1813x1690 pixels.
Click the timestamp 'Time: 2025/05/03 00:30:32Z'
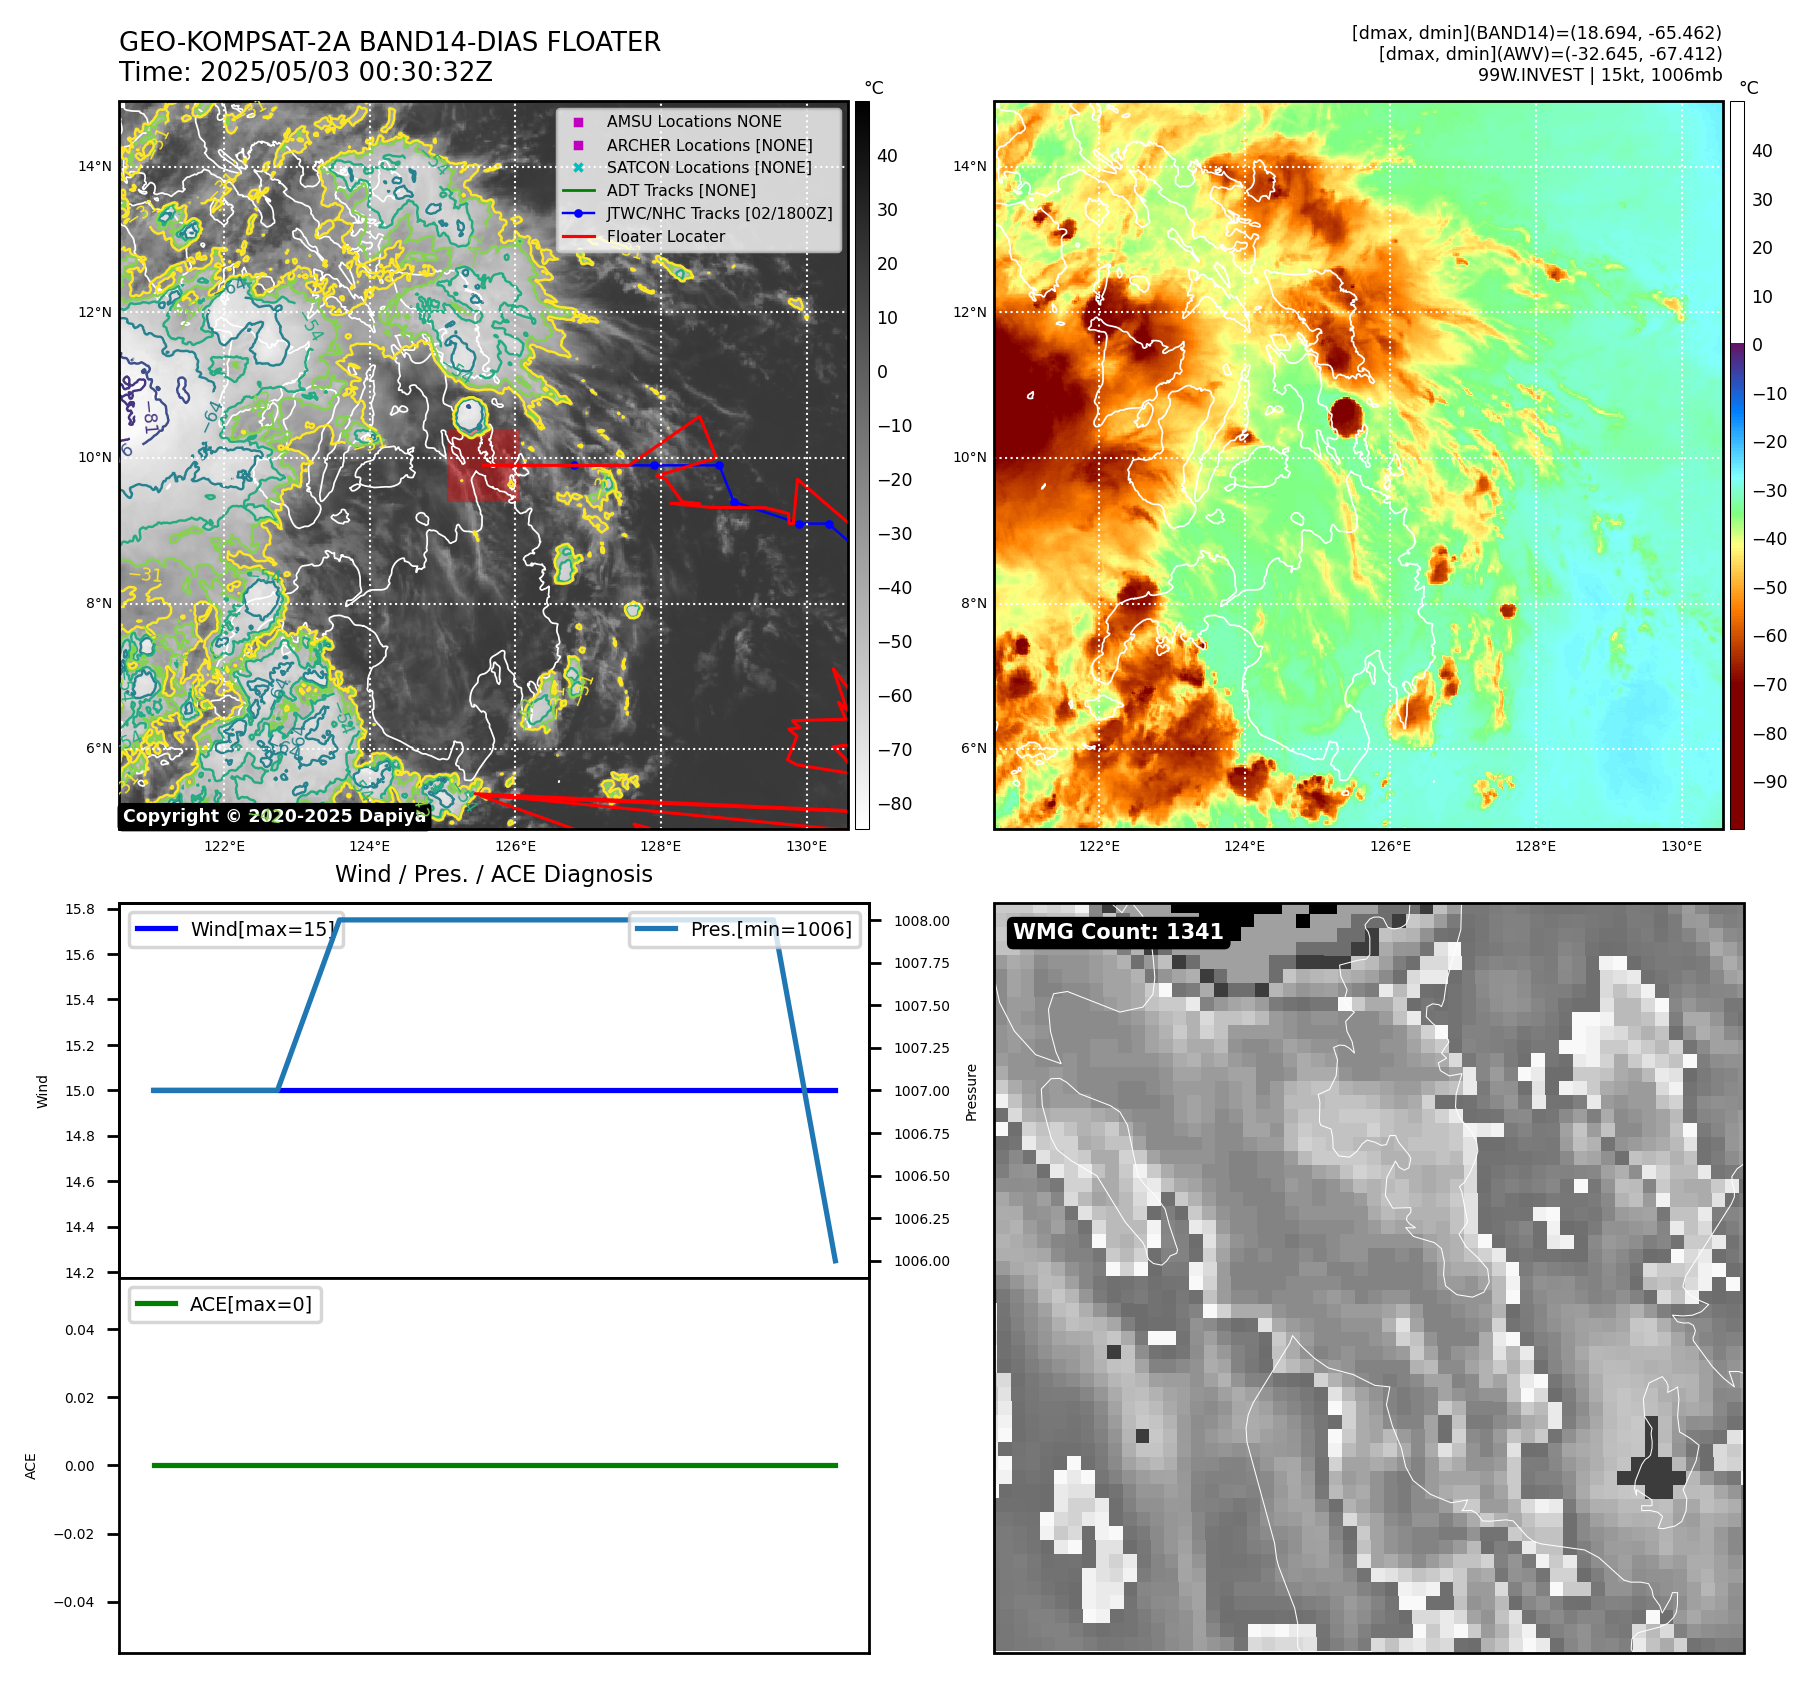coord(306,73)
